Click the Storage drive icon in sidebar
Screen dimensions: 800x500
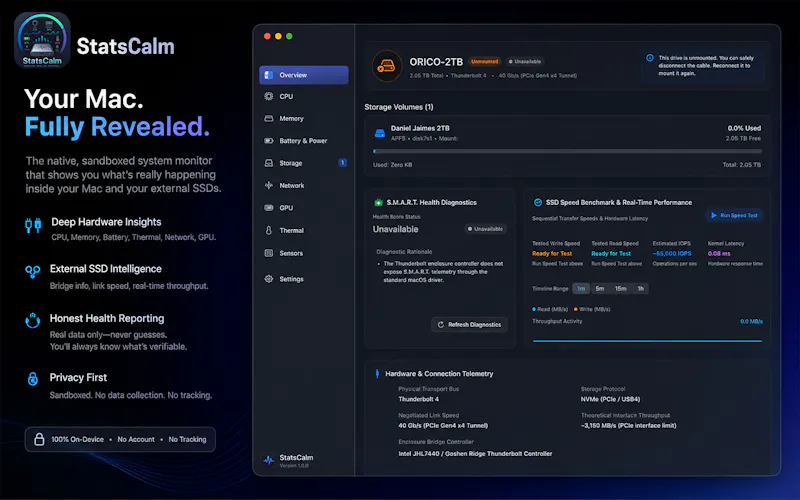pos(269,163)
